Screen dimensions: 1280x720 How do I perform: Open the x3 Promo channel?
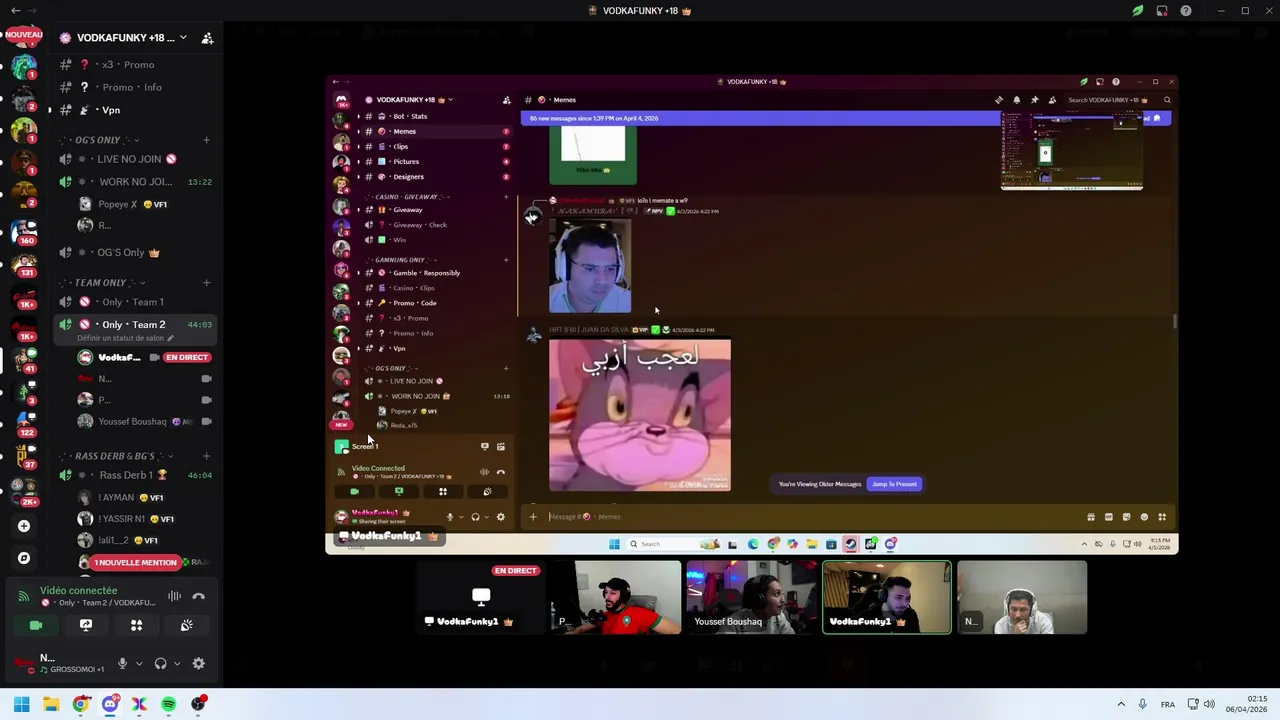point(135,65)
